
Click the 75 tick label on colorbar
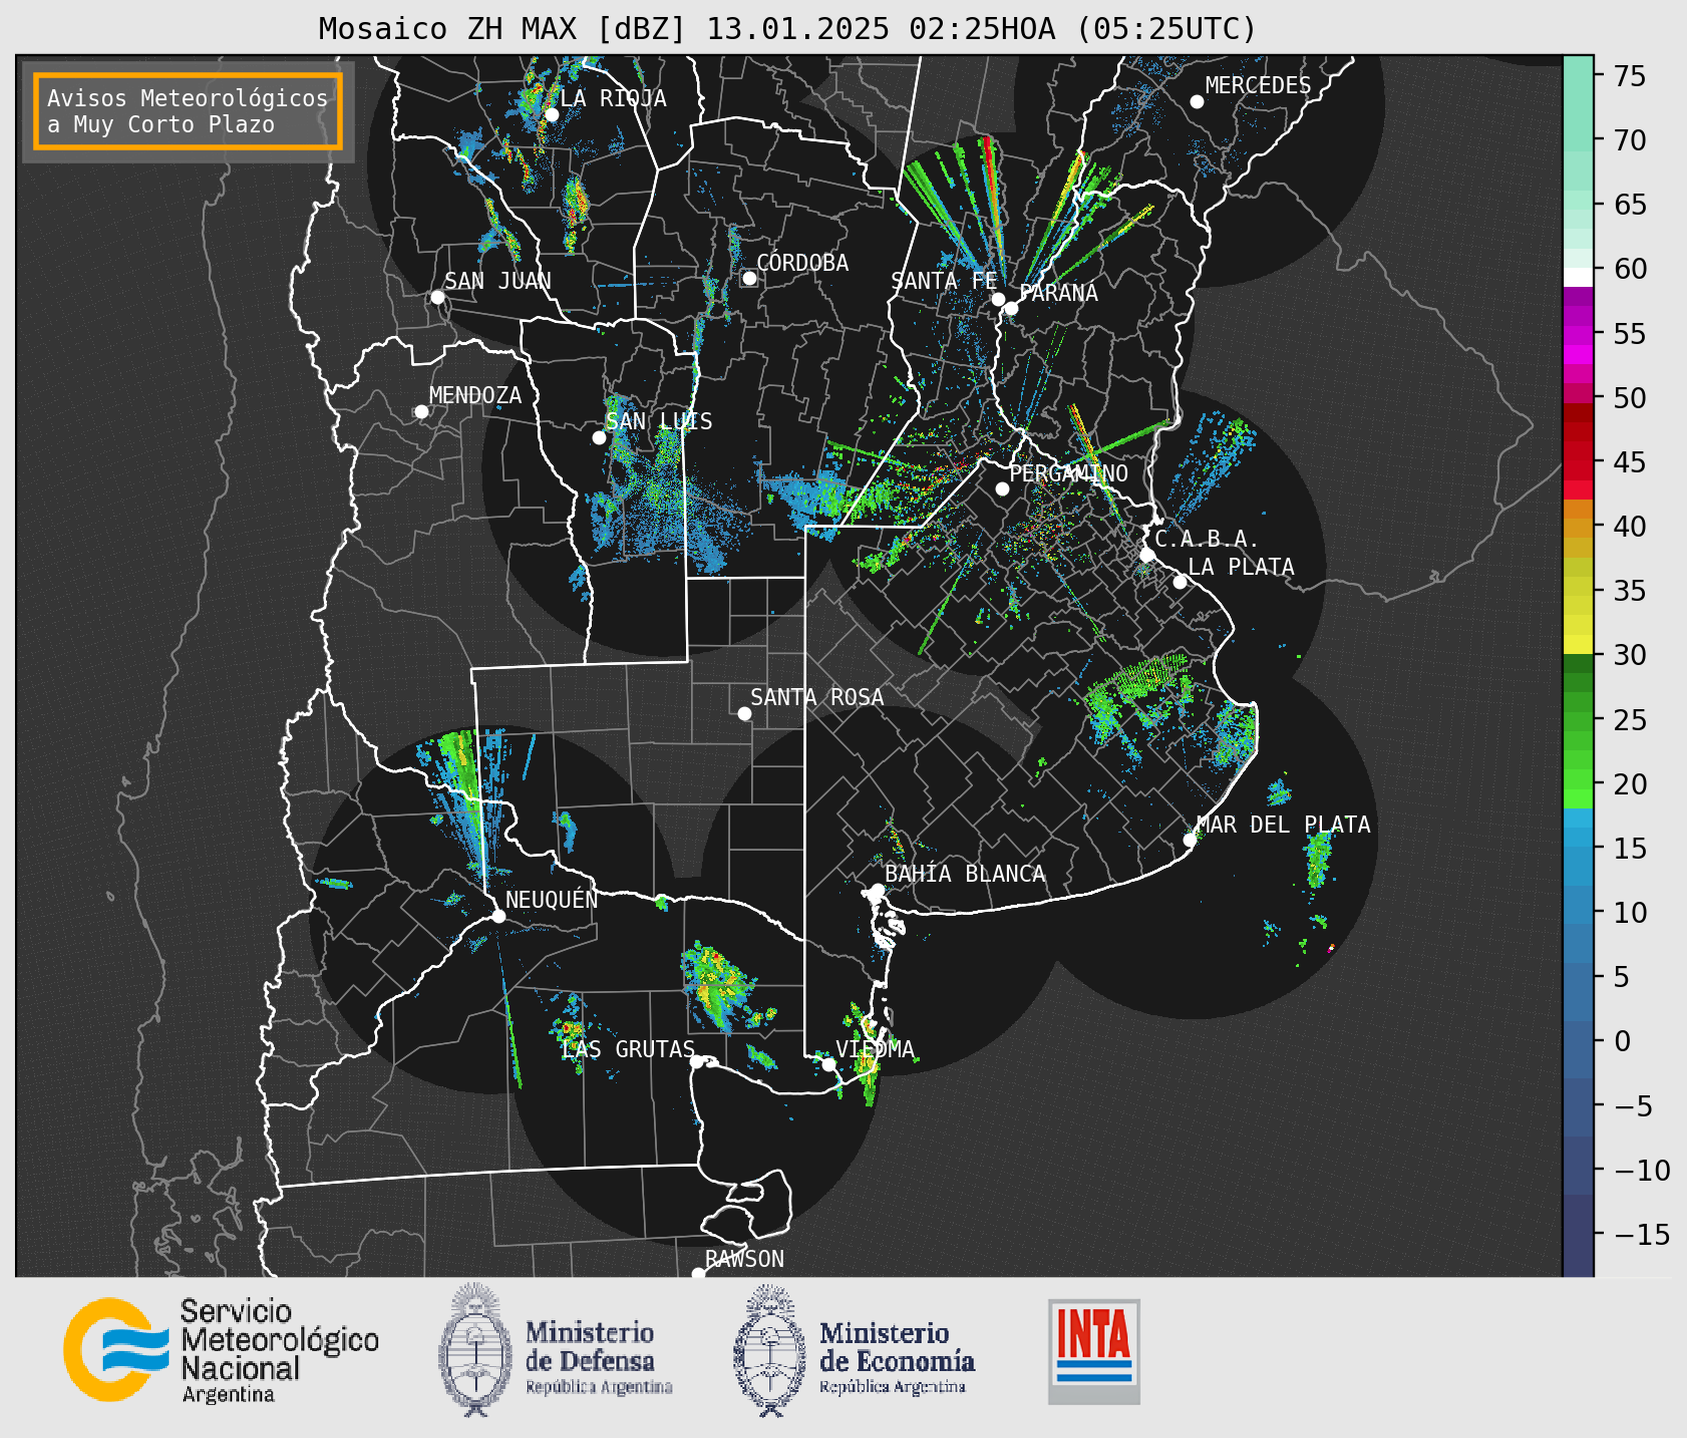tap(1629, 76)
